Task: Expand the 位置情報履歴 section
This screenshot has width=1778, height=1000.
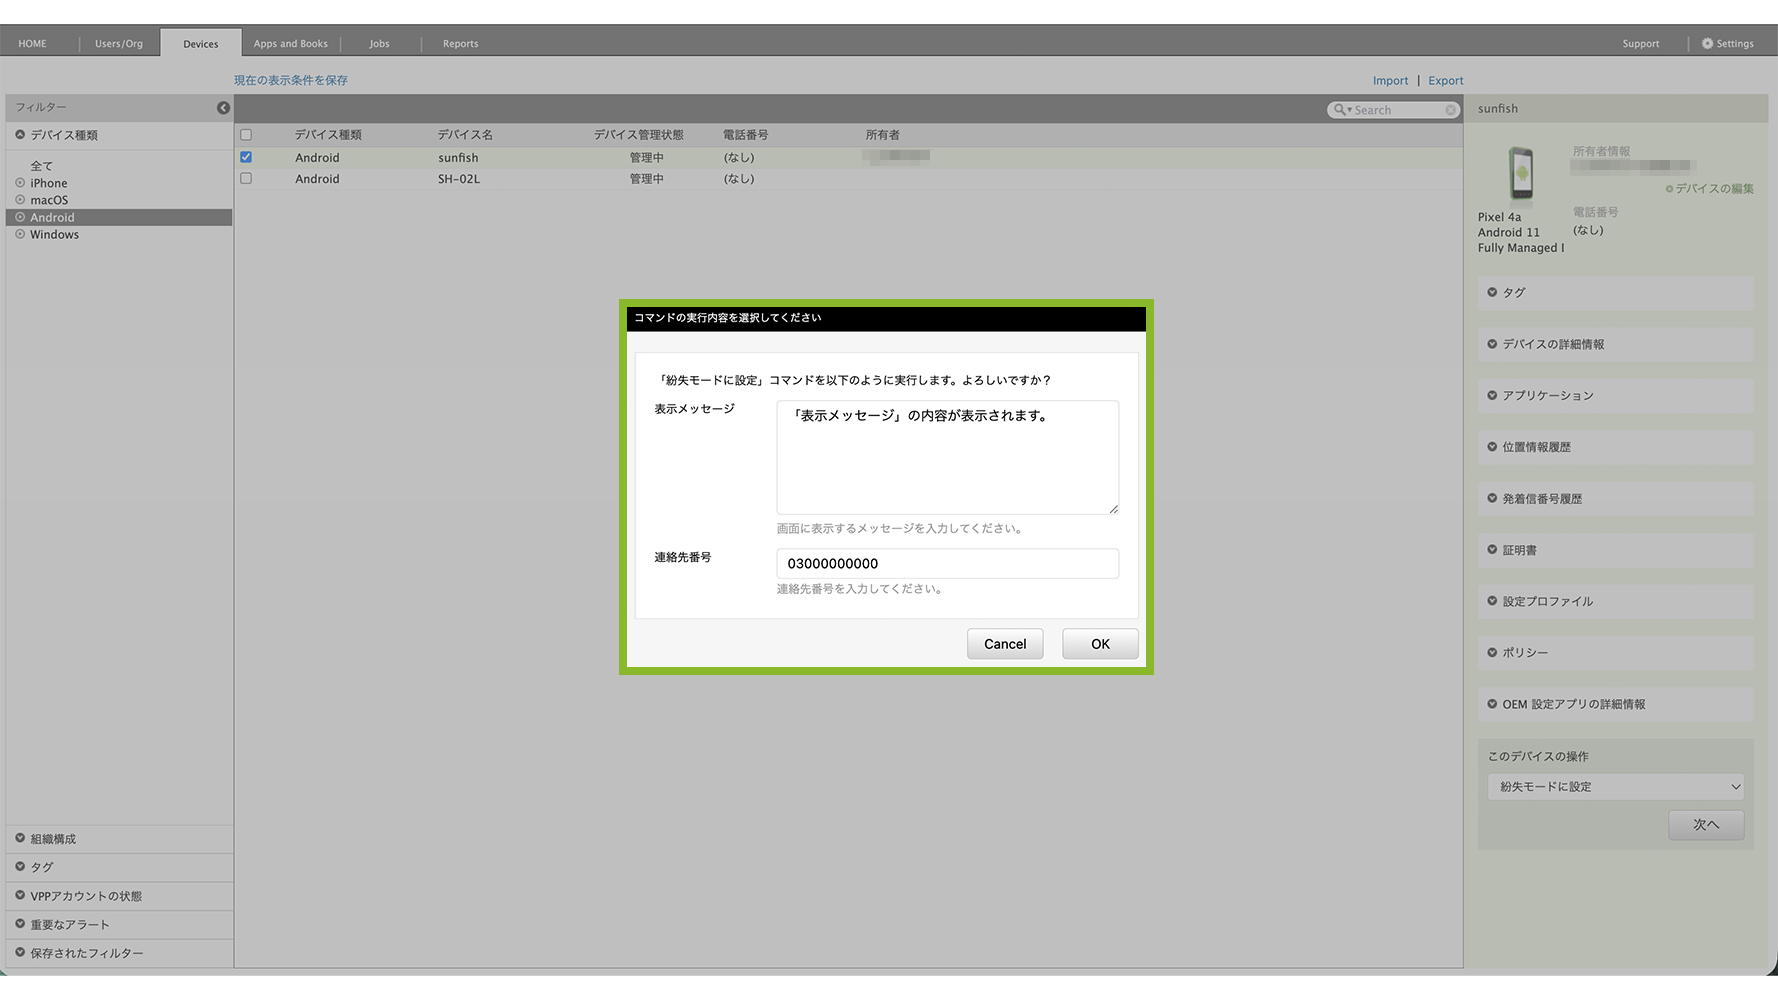Action: tap(1536, 447)
